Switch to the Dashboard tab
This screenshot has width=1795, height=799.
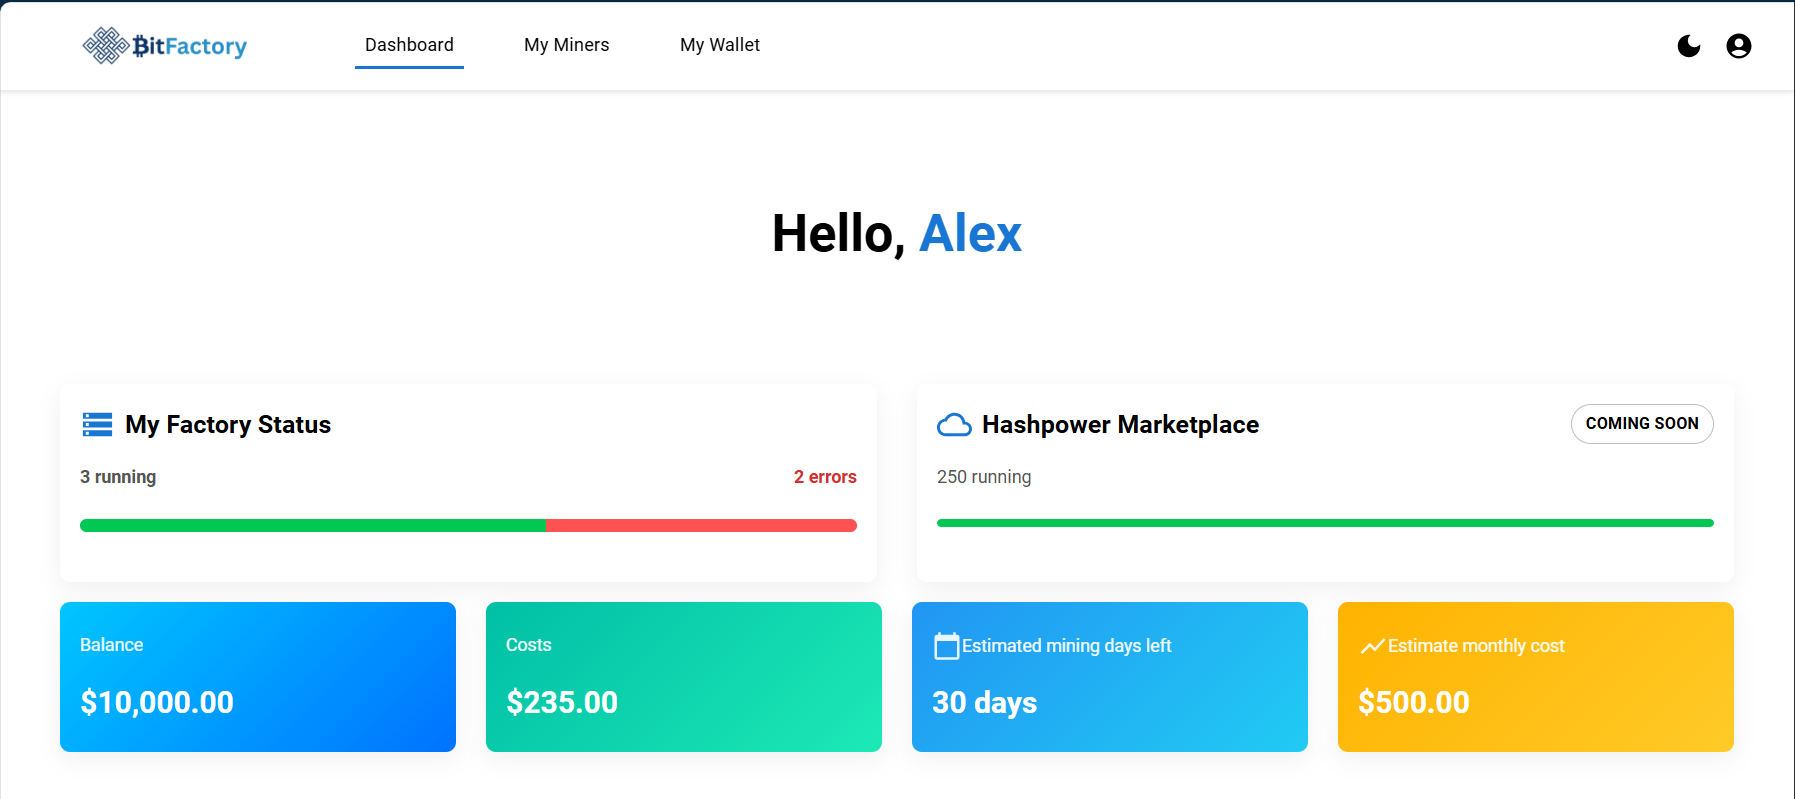pyautogui.click(x=409, y=45)
